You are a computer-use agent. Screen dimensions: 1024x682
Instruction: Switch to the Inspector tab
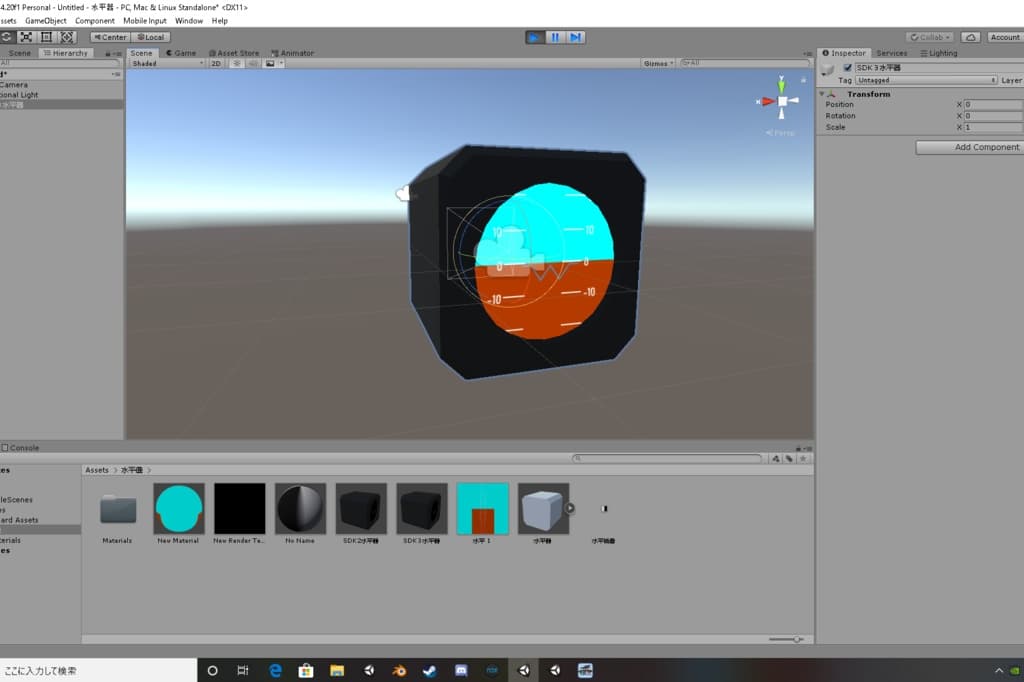tap(844, 53)
